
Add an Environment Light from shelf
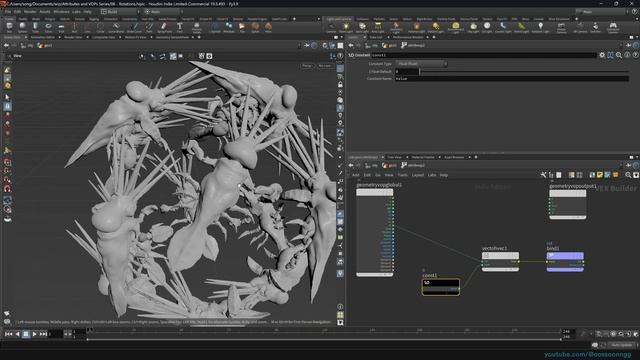[456, 27]
